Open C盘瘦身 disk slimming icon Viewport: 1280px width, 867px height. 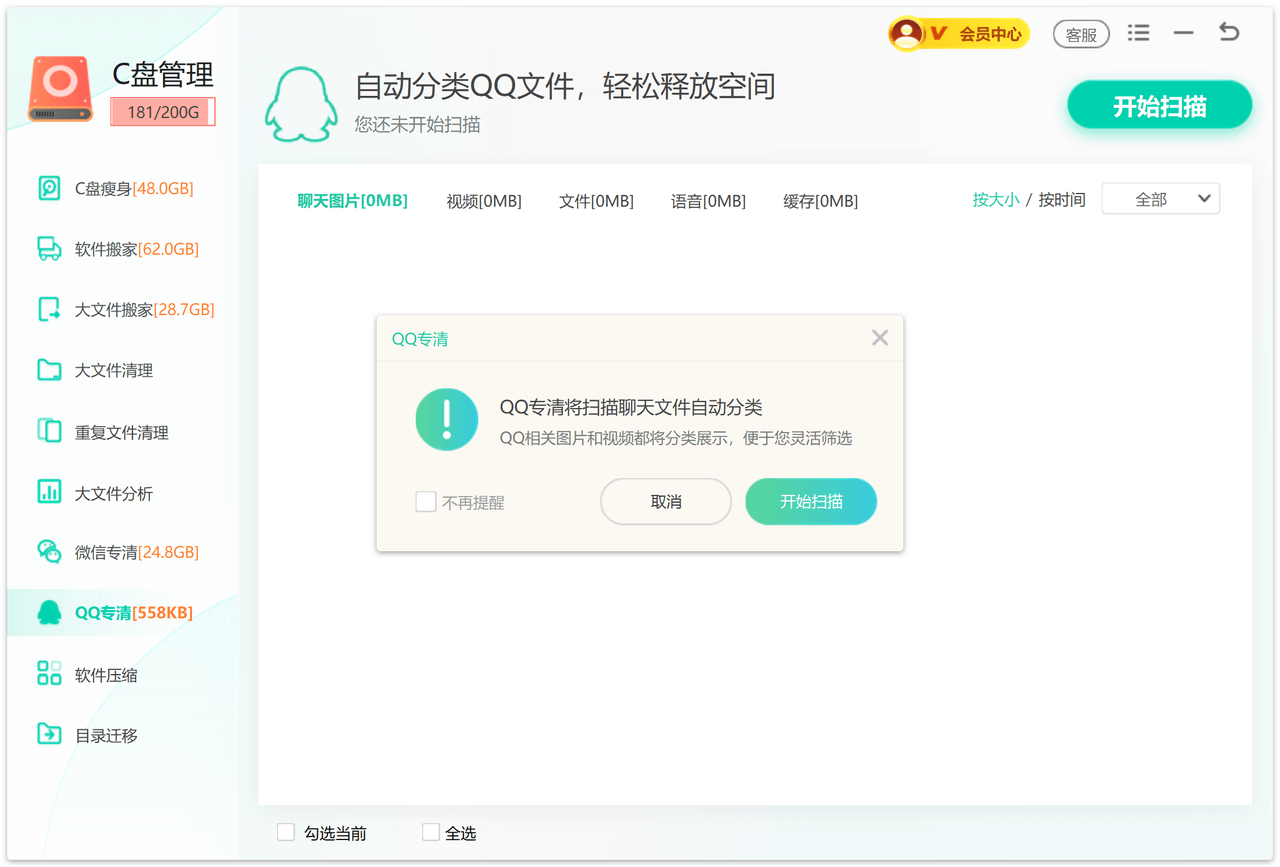tap(49, 188)
